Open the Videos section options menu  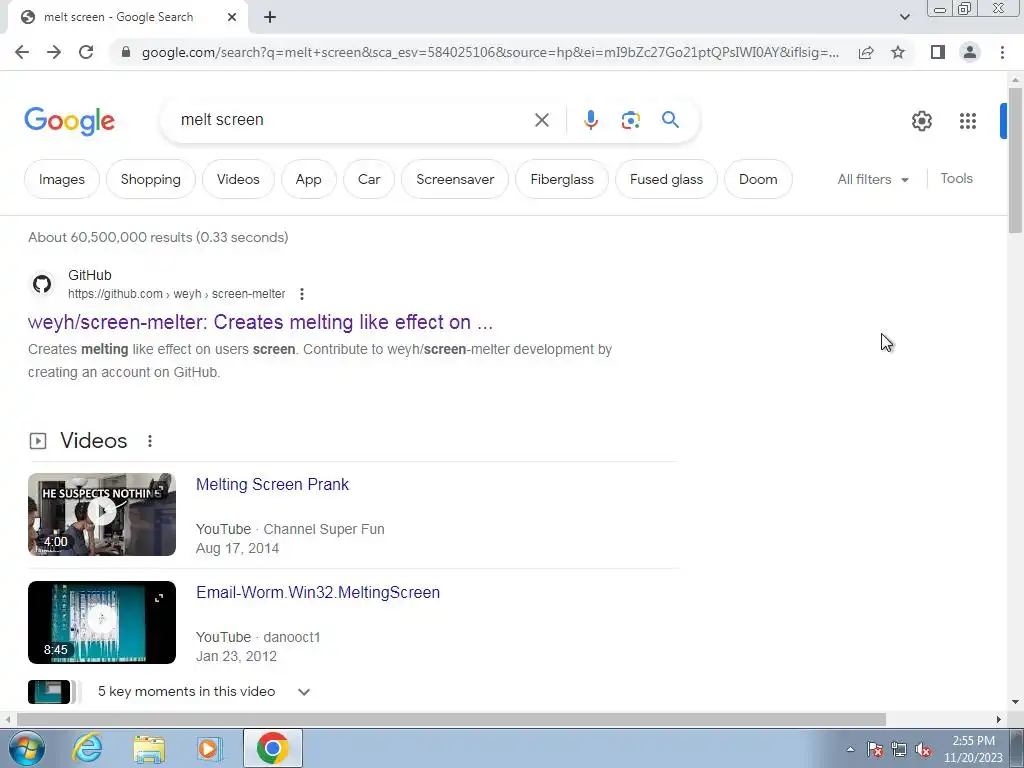click(x=150, y=441)
